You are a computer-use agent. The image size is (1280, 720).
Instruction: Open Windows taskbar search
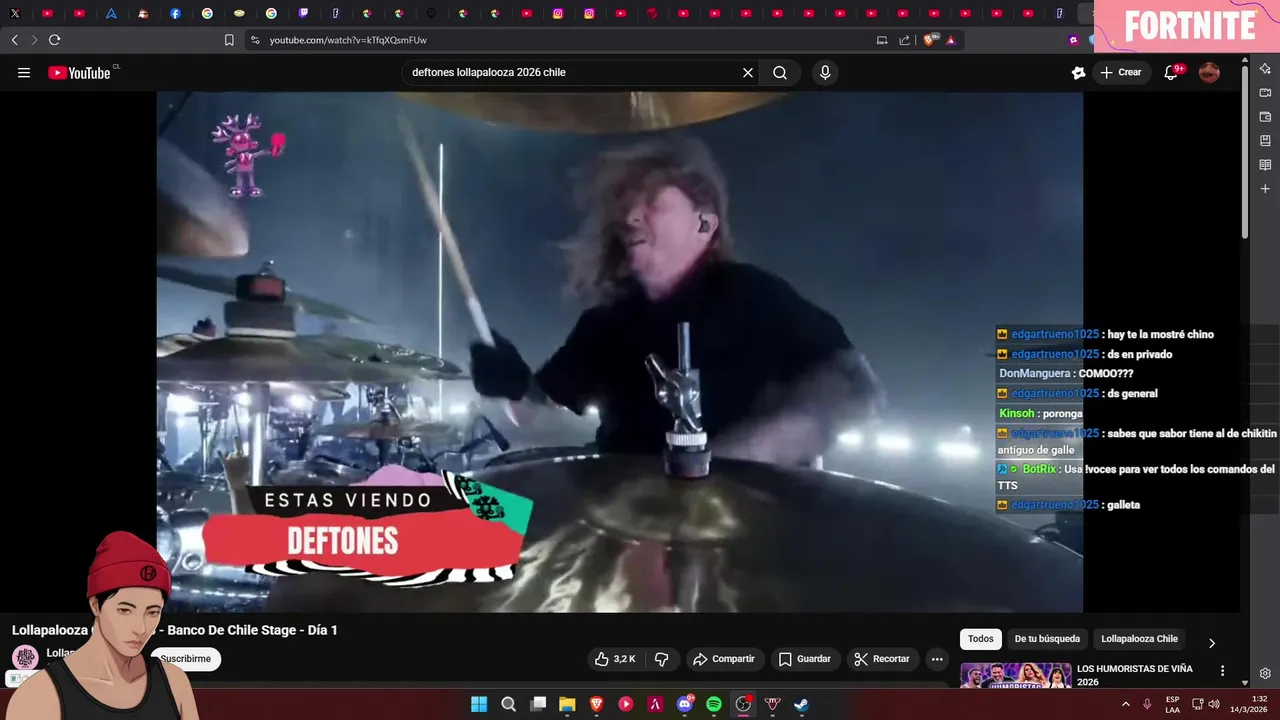(x=508, y=704)
